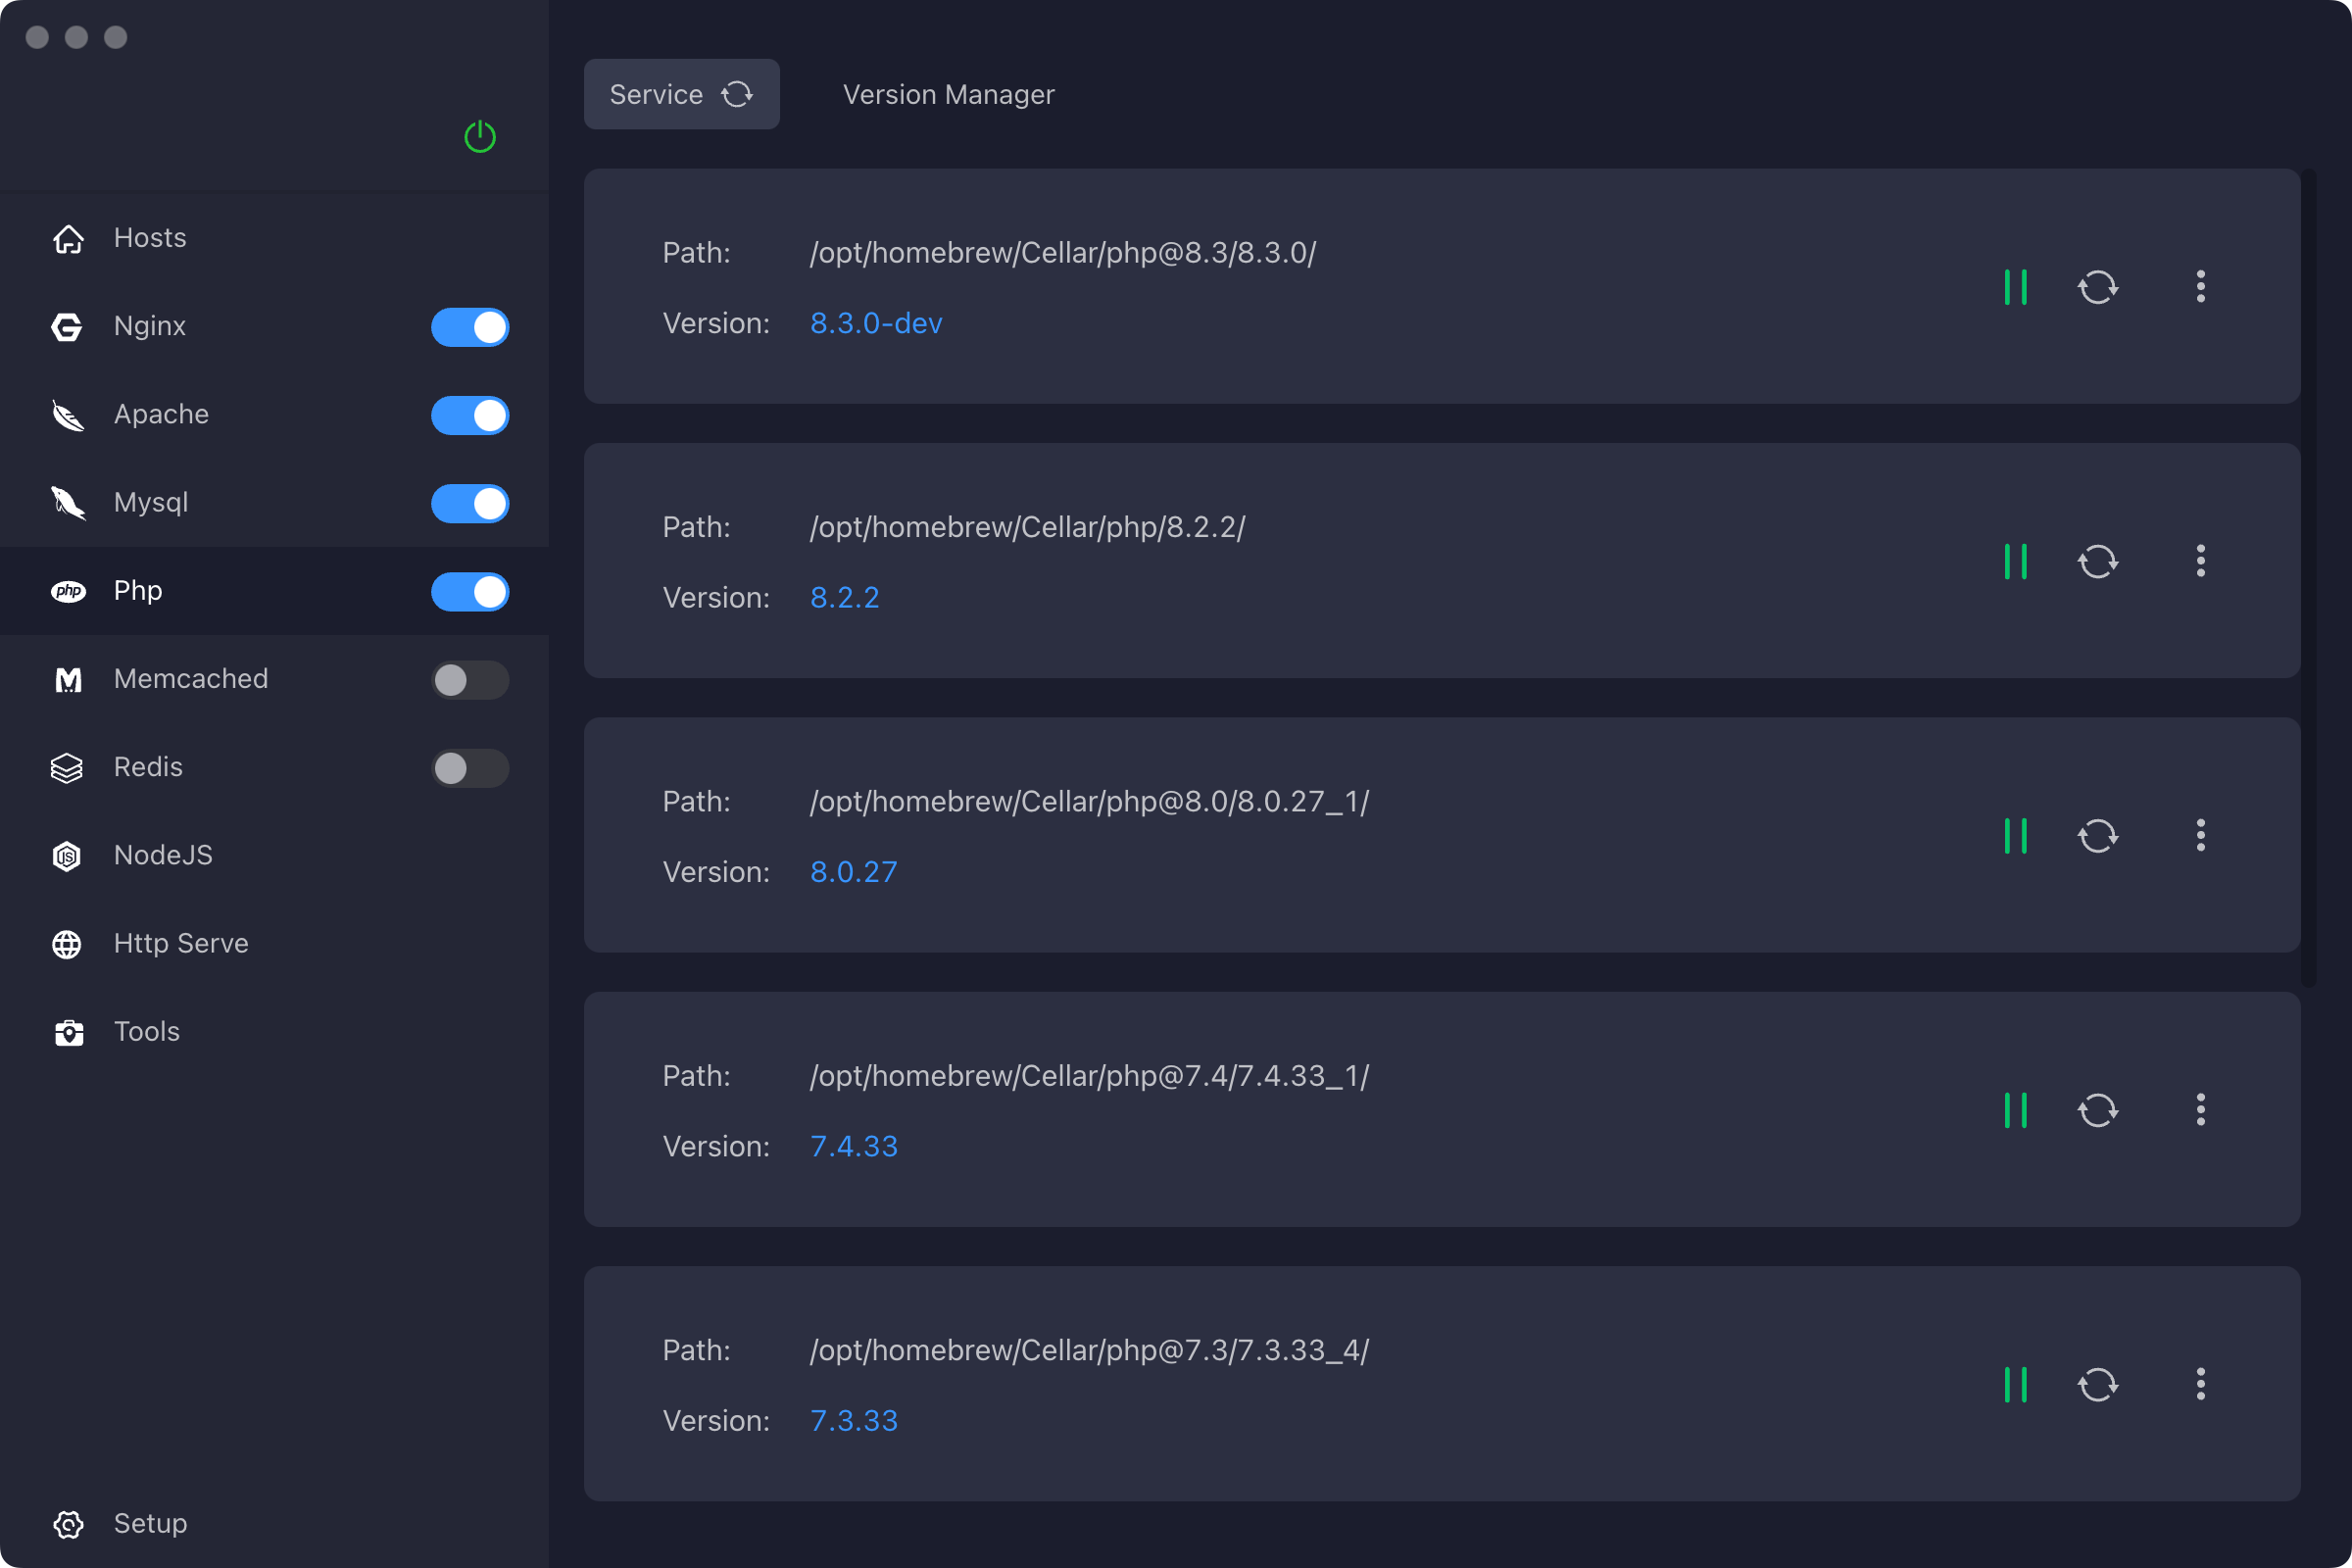2352x1568 pixels.
Task: Reload the PHP 7.4.33 service
Action: click(x=2097, y=1110)
